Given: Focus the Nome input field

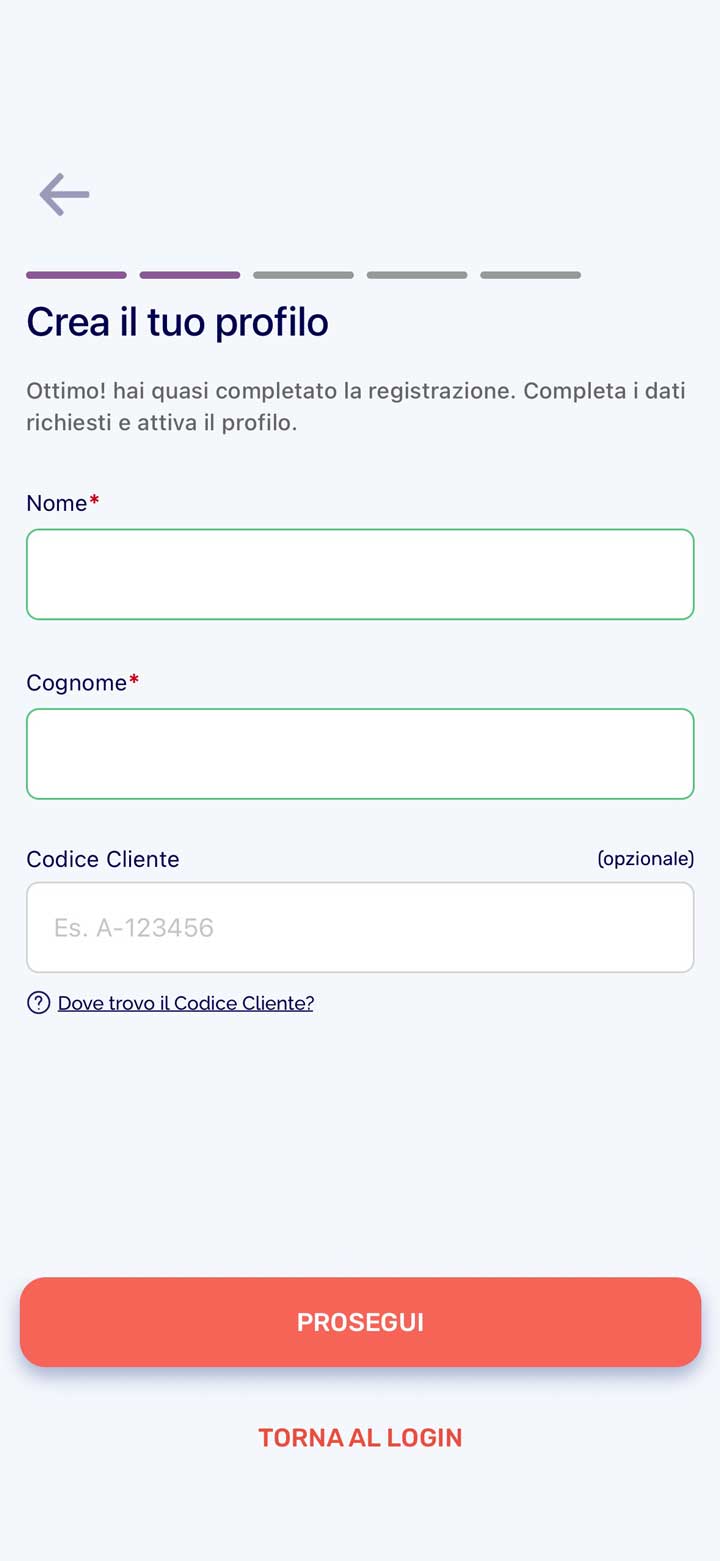Looking at the screenshot, I should (x=360, y=574).
